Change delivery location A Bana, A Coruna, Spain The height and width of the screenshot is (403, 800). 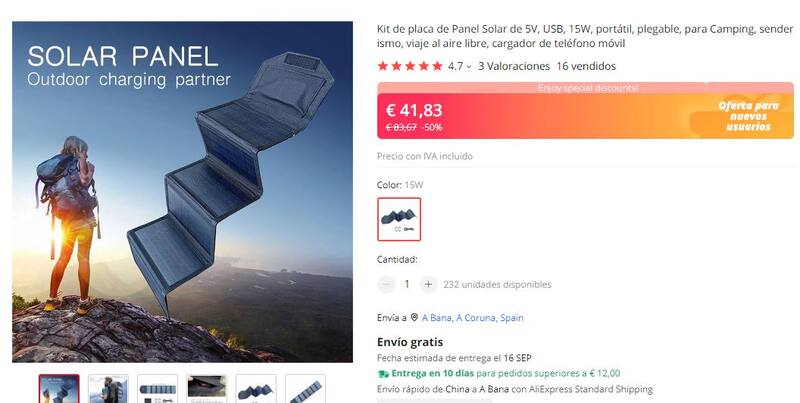[x=472, y=318]
